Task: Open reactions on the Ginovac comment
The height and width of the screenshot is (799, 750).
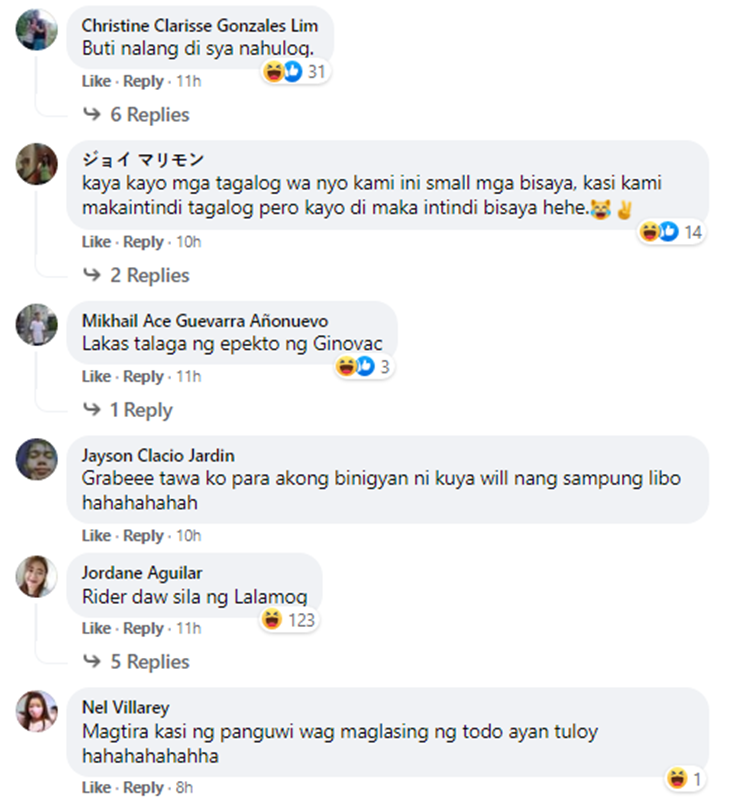Action: 363,367
